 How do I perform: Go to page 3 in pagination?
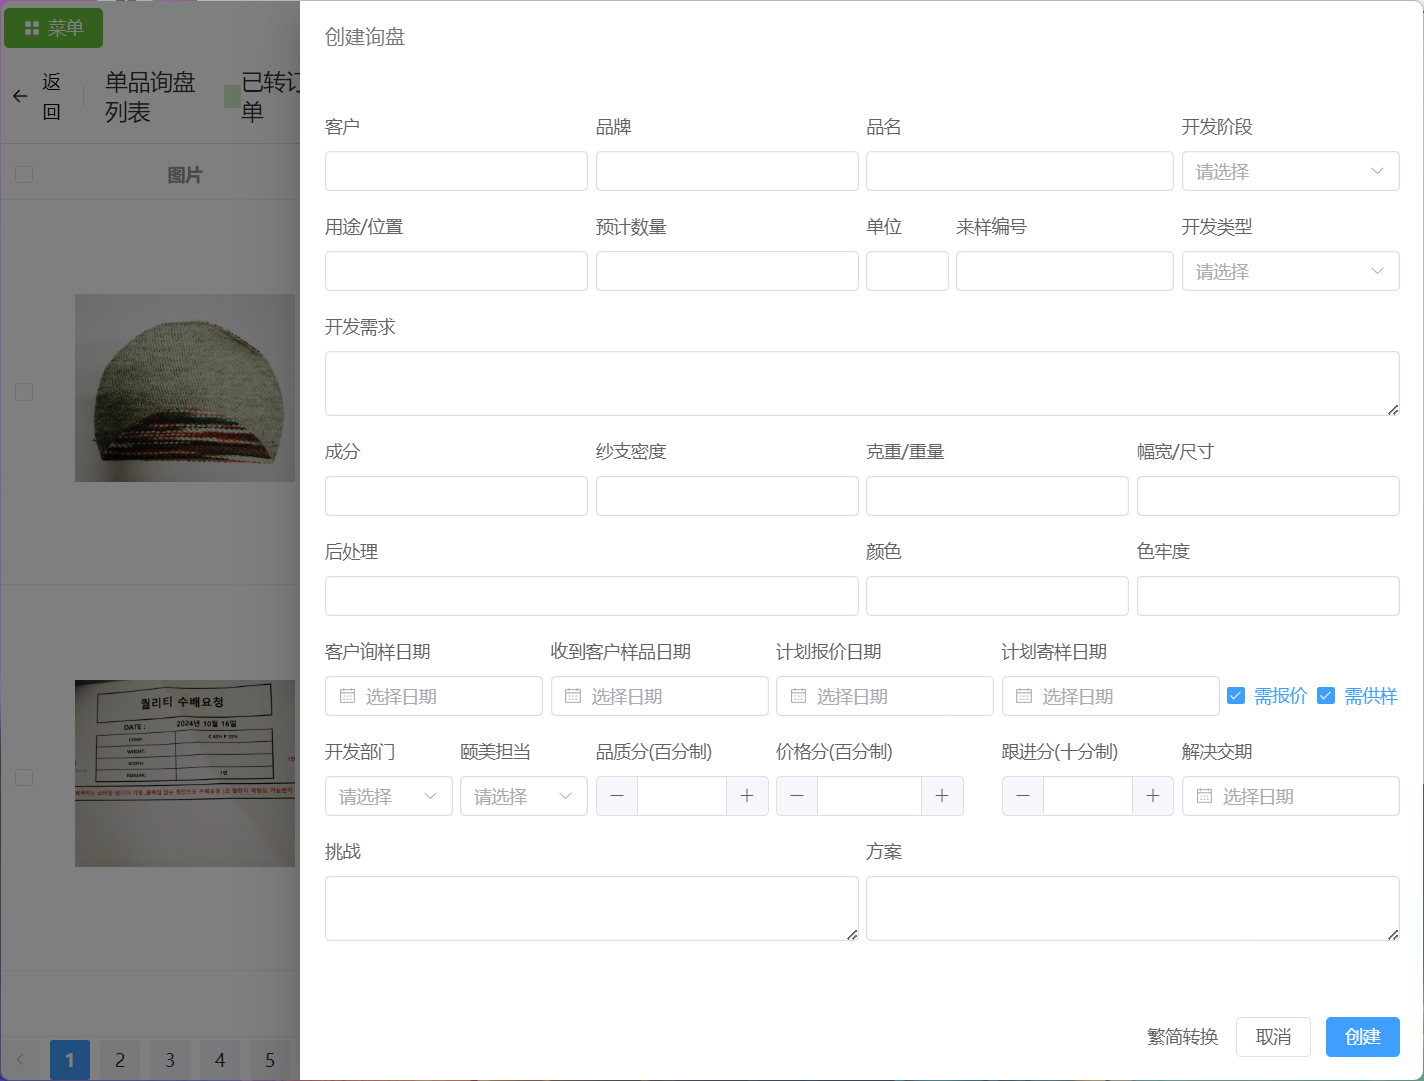point(170,1060)
